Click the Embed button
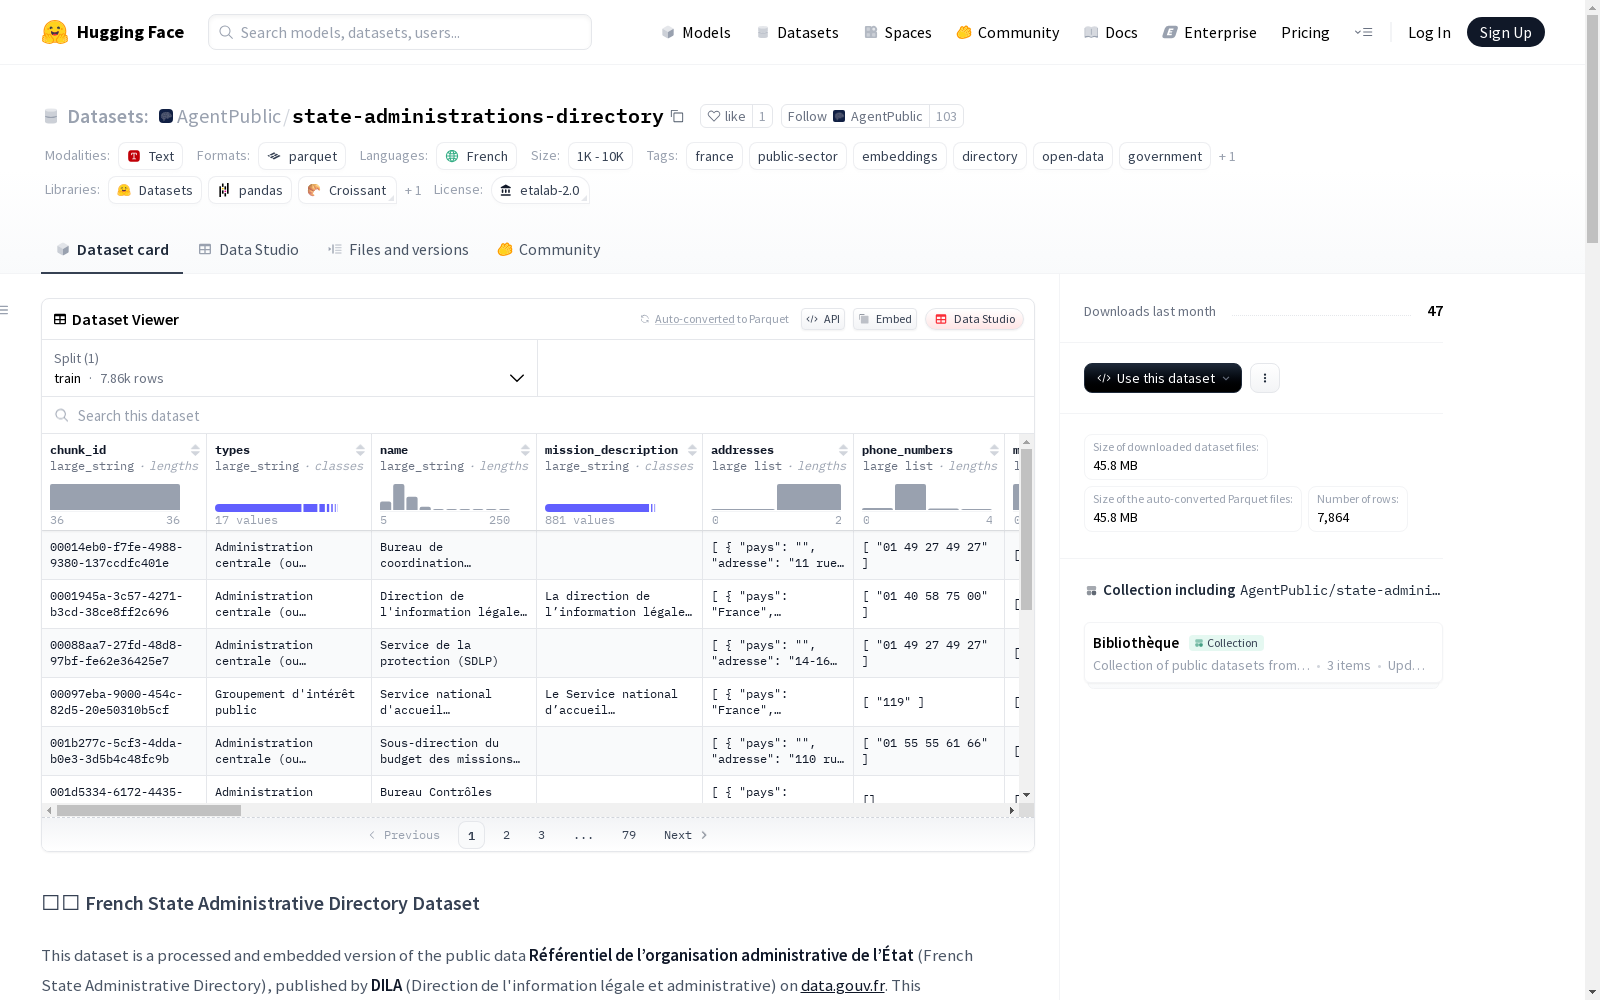The width and height of the screenshot is (1600, 1000). [885, 319]
